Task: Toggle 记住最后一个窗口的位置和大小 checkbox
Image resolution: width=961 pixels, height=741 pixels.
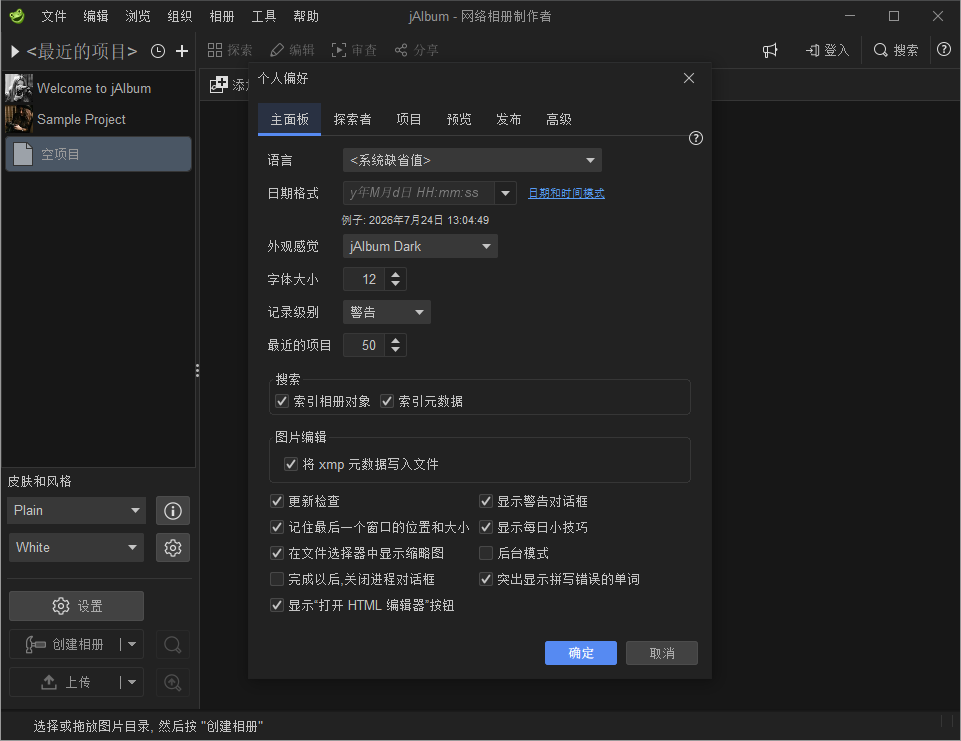Action: pyautogui.click(x=277, y=527)
